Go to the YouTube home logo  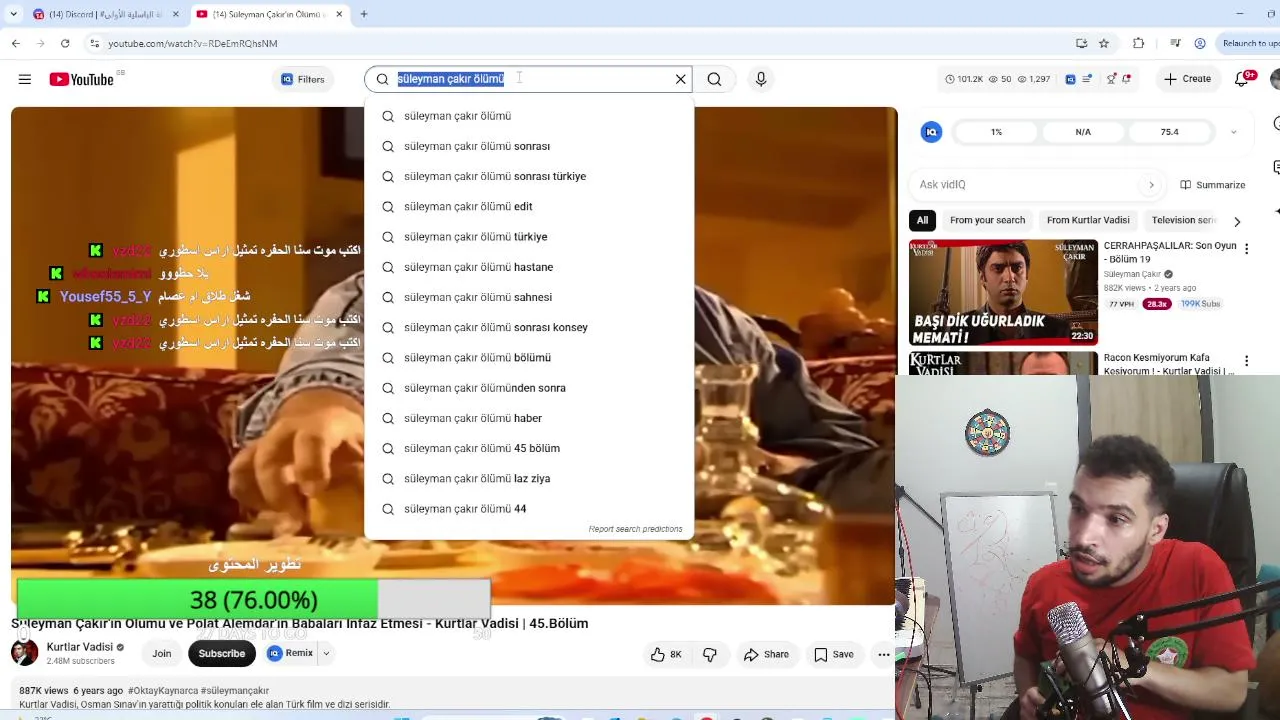tap(81, 79)
